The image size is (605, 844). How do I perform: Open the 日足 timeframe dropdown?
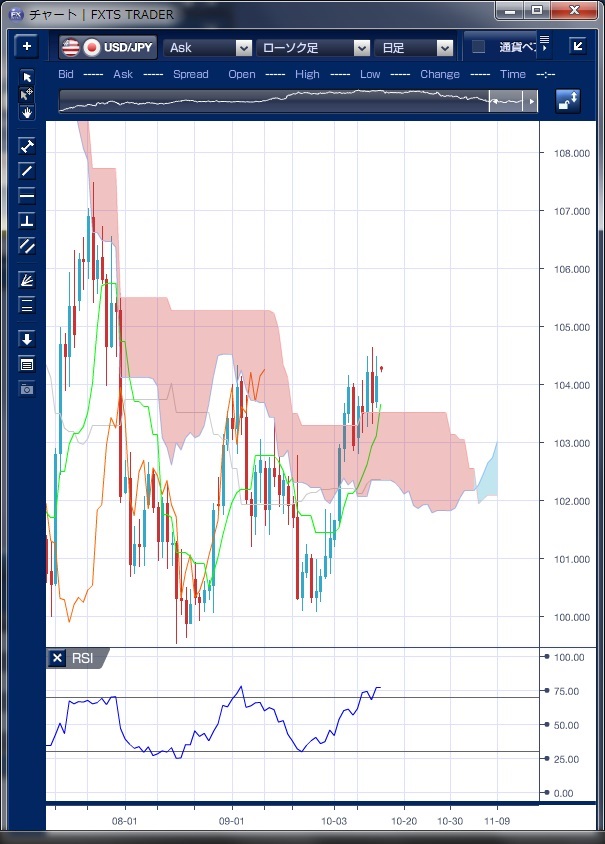(x=444, y=48)
